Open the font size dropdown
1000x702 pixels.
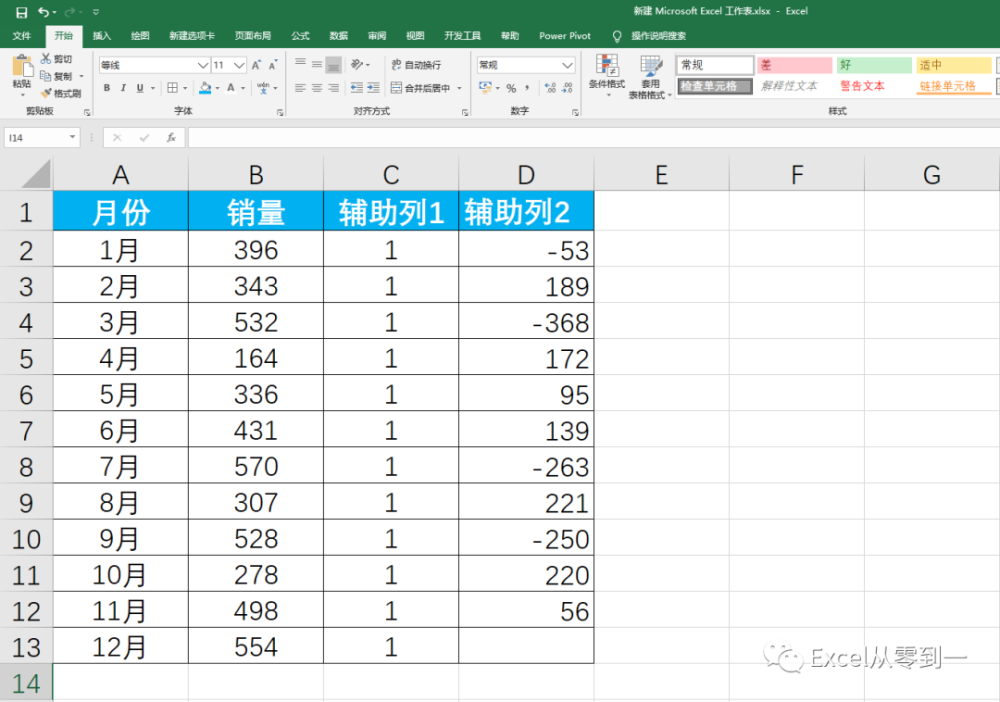point(239,65)
